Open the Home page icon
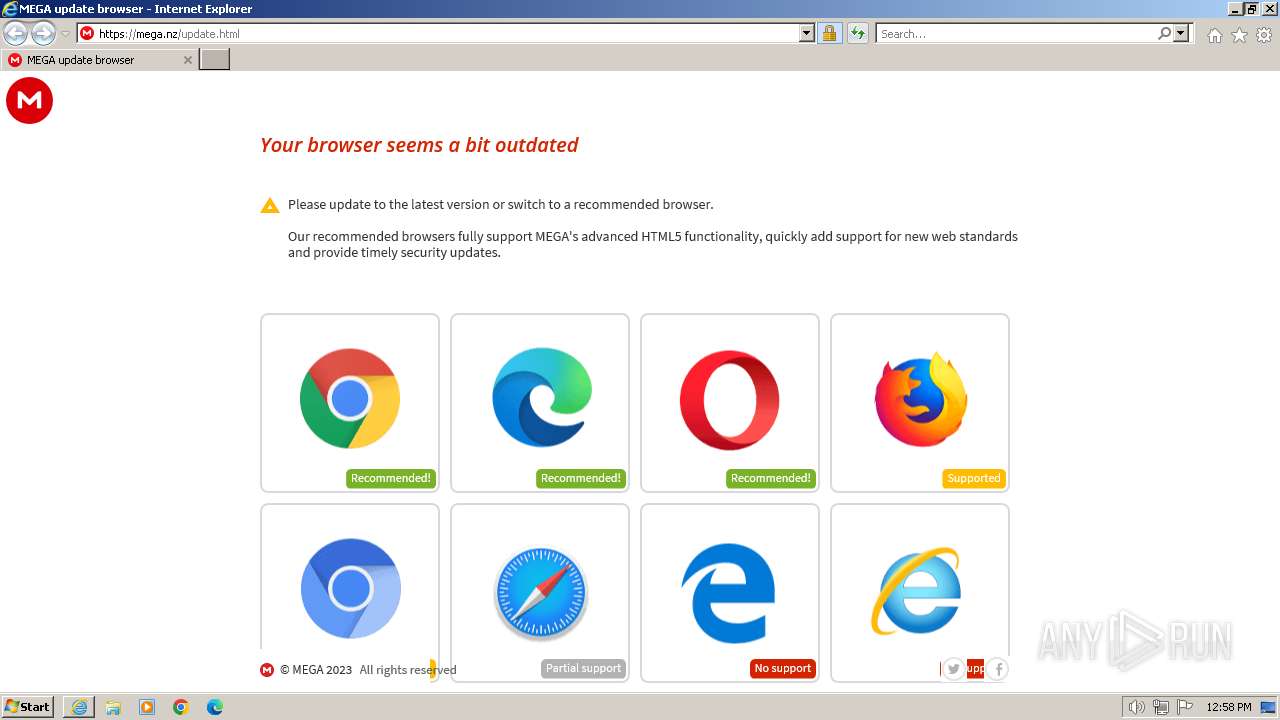 (1214, 35)
